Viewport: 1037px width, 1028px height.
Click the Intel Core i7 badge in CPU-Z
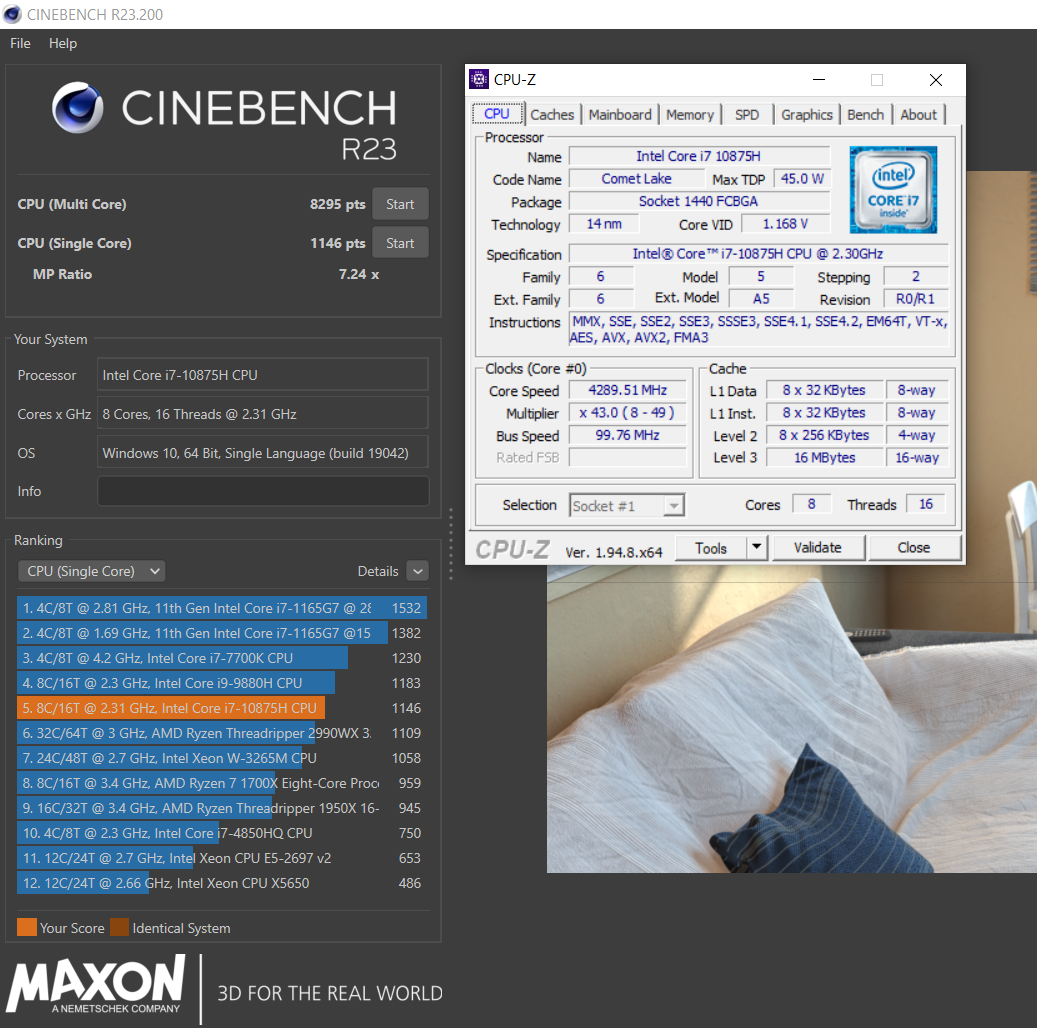(893, 190)
